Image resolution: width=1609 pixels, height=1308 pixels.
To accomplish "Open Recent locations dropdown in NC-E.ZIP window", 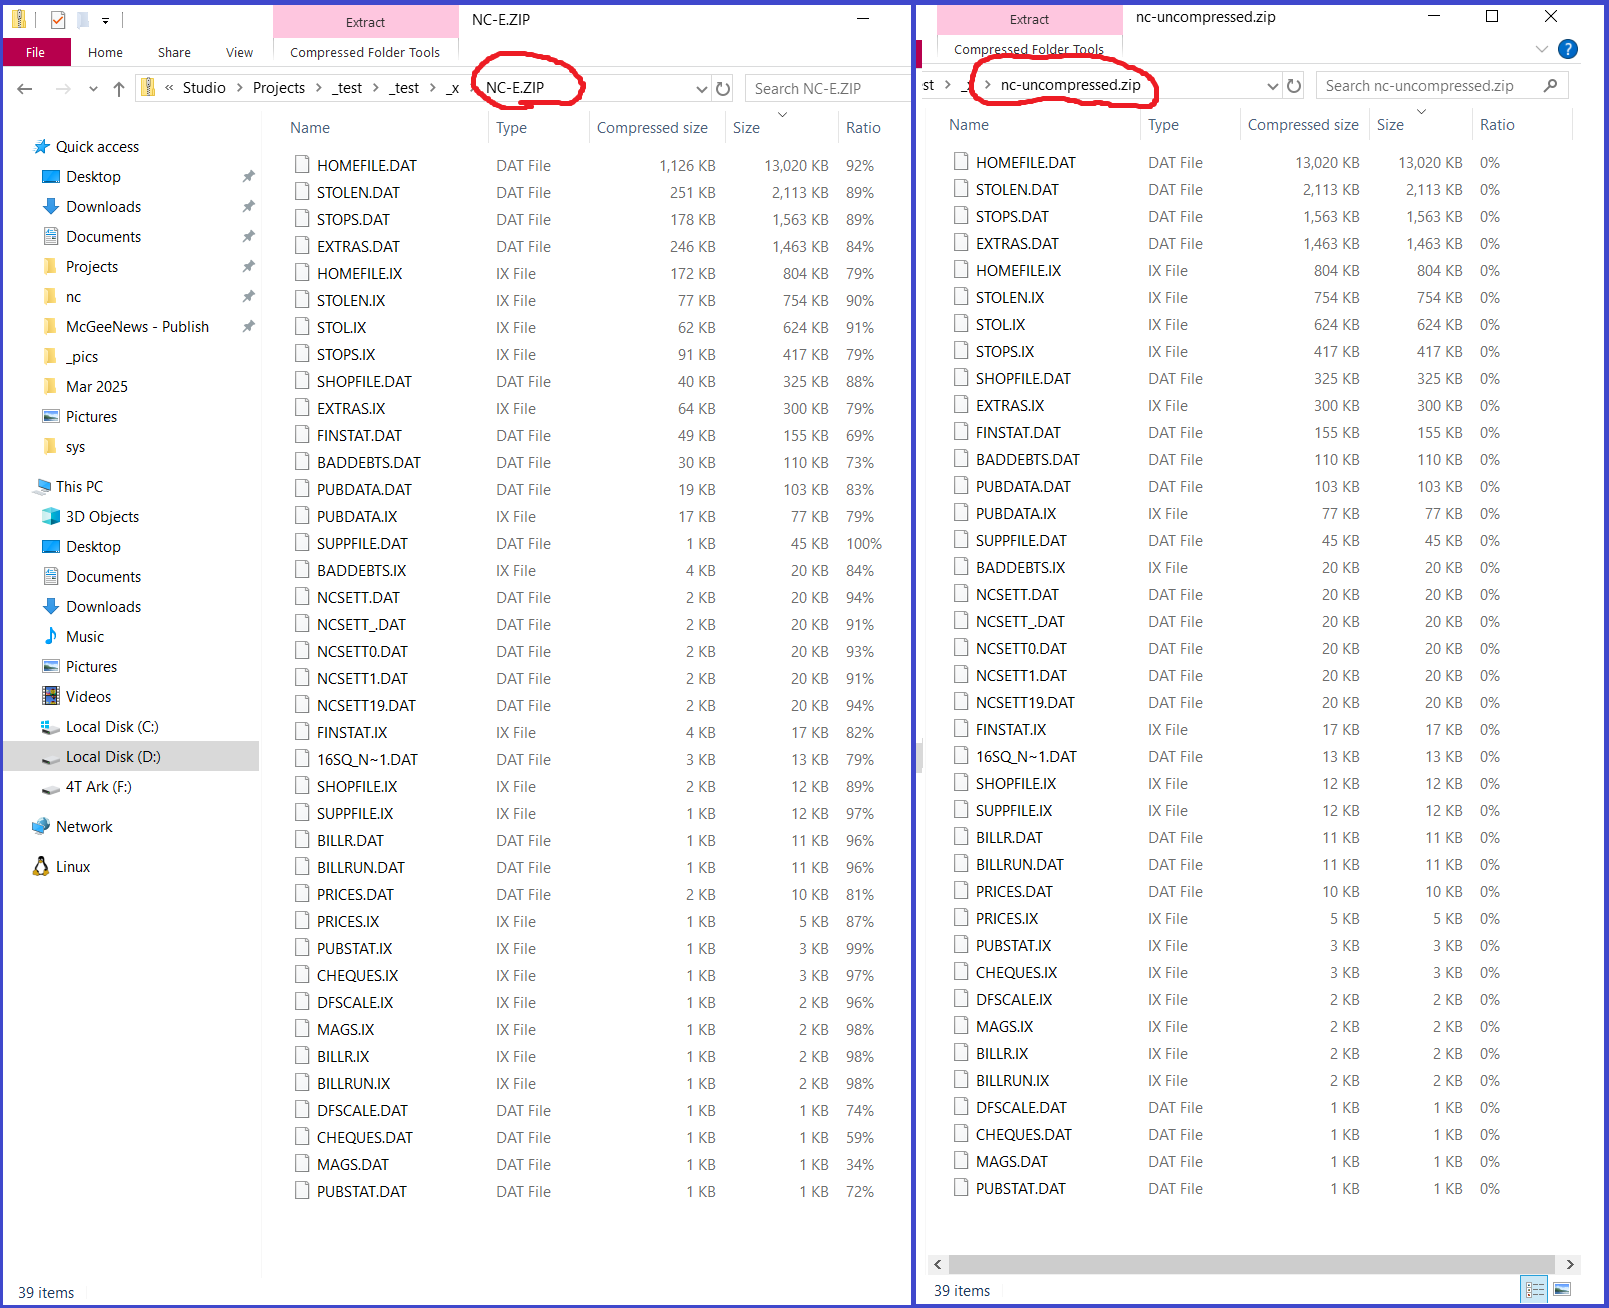I will tap(93, 89).
